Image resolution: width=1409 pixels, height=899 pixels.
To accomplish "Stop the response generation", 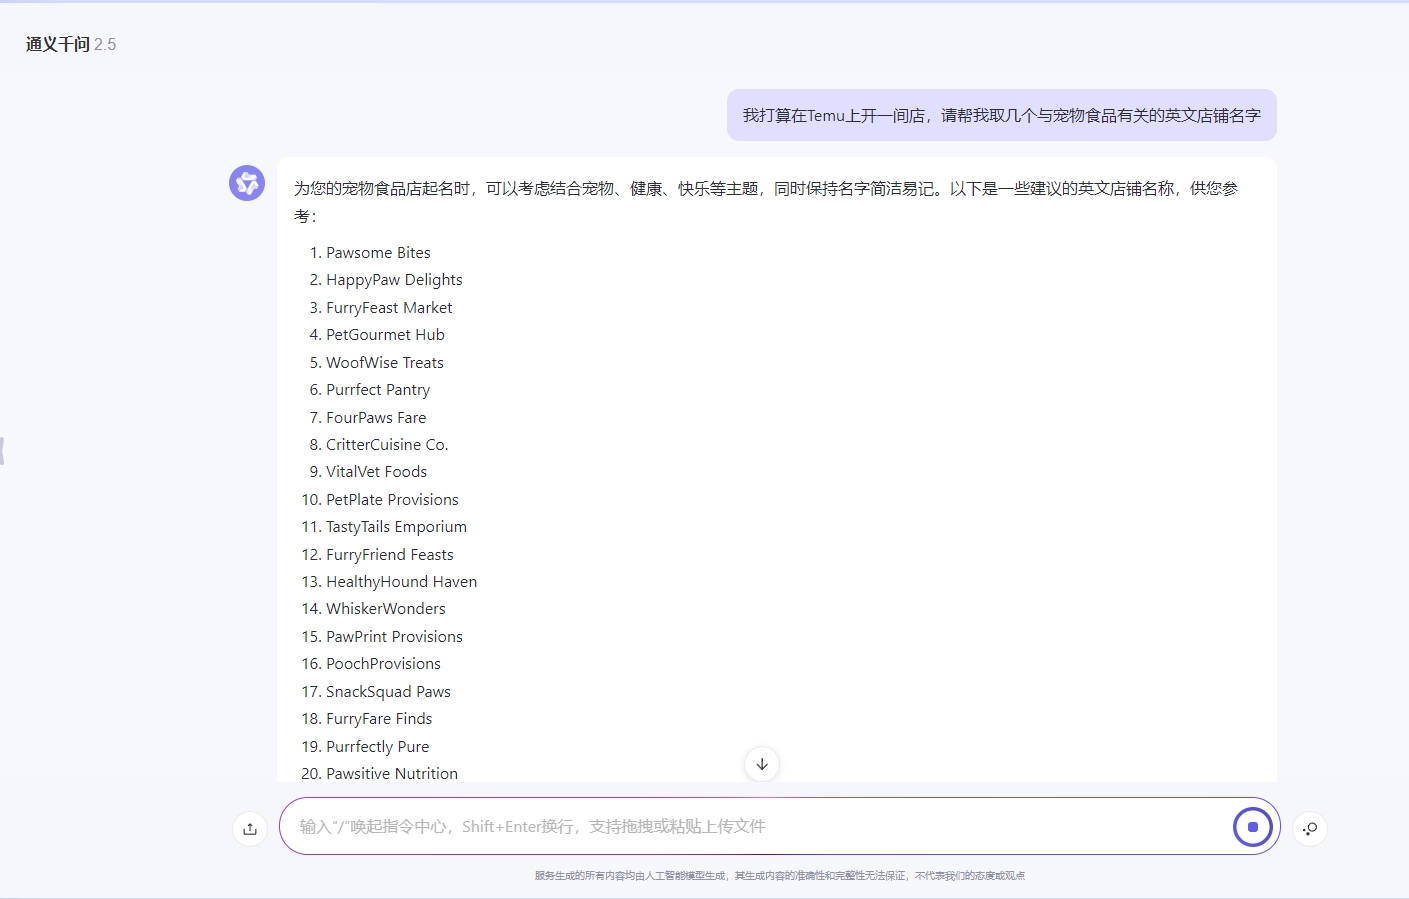I will tap(1252, 827).
